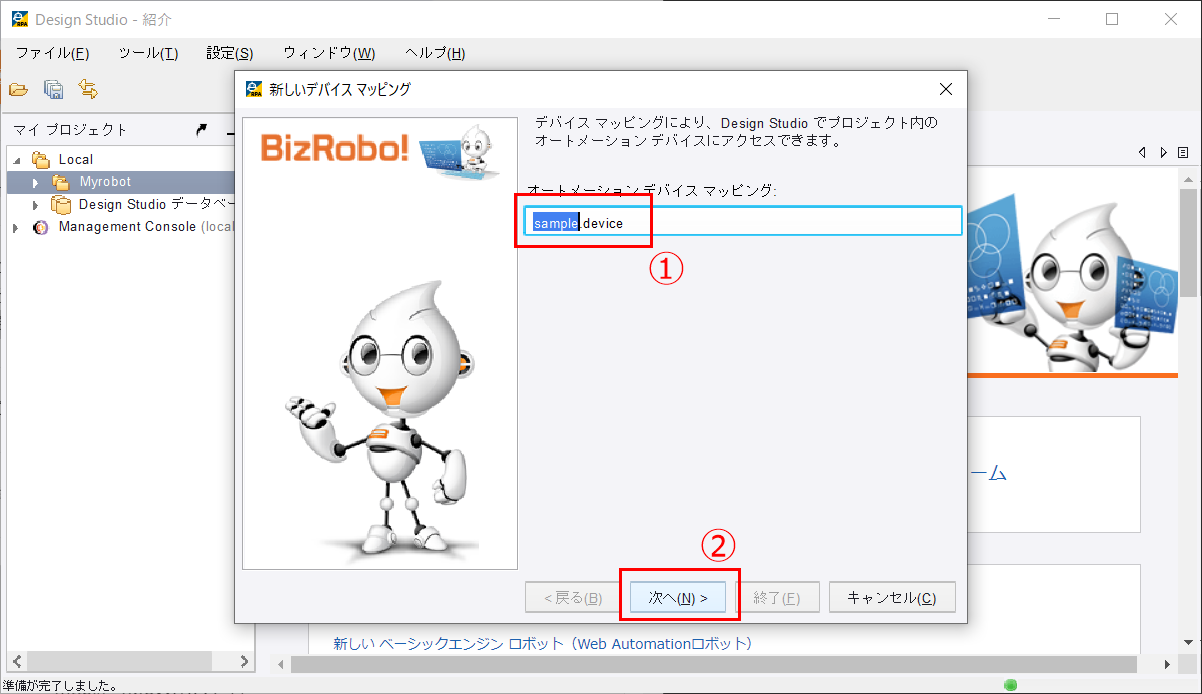Open the ヘルプ(H) menu

tap(435, 53)
